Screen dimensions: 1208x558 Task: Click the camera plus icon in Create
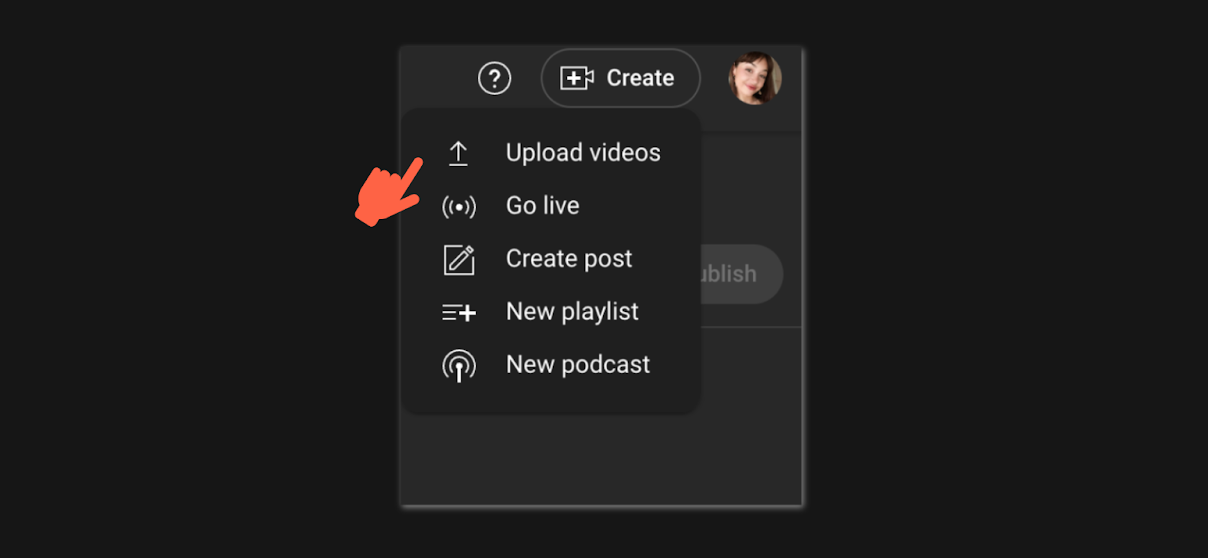tap(577, 78)
